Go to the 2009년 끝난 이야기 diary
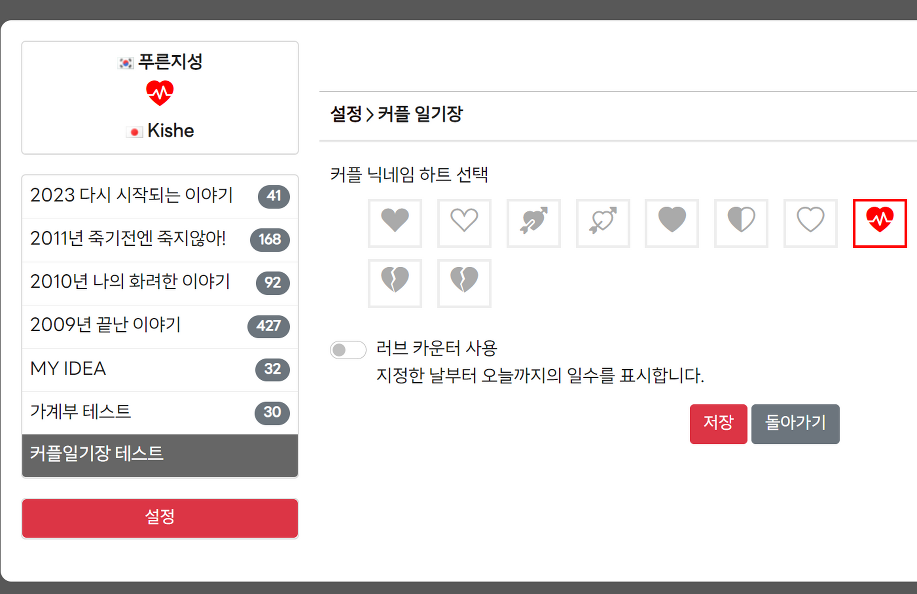 (x=105, y=325)
